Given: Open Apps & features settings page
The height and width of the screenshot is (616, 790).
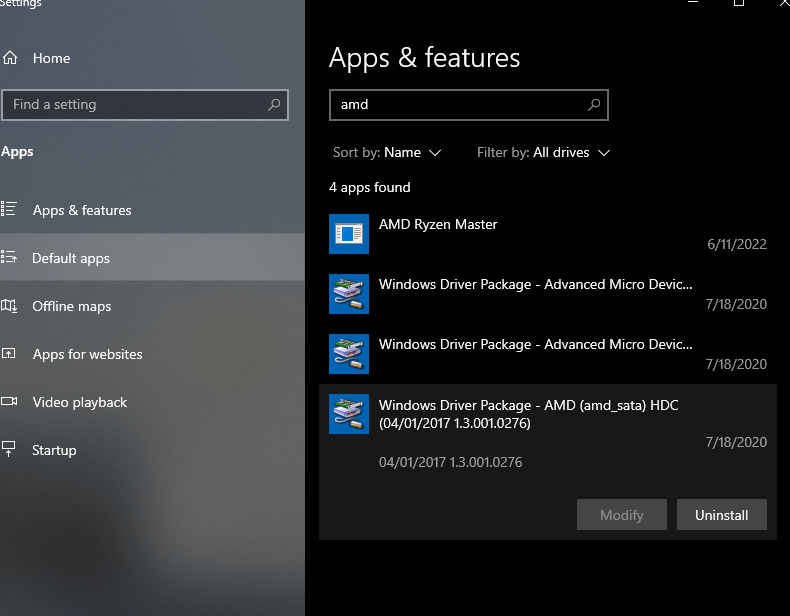Looking at the screenshot, I should (x=152, y=210).
